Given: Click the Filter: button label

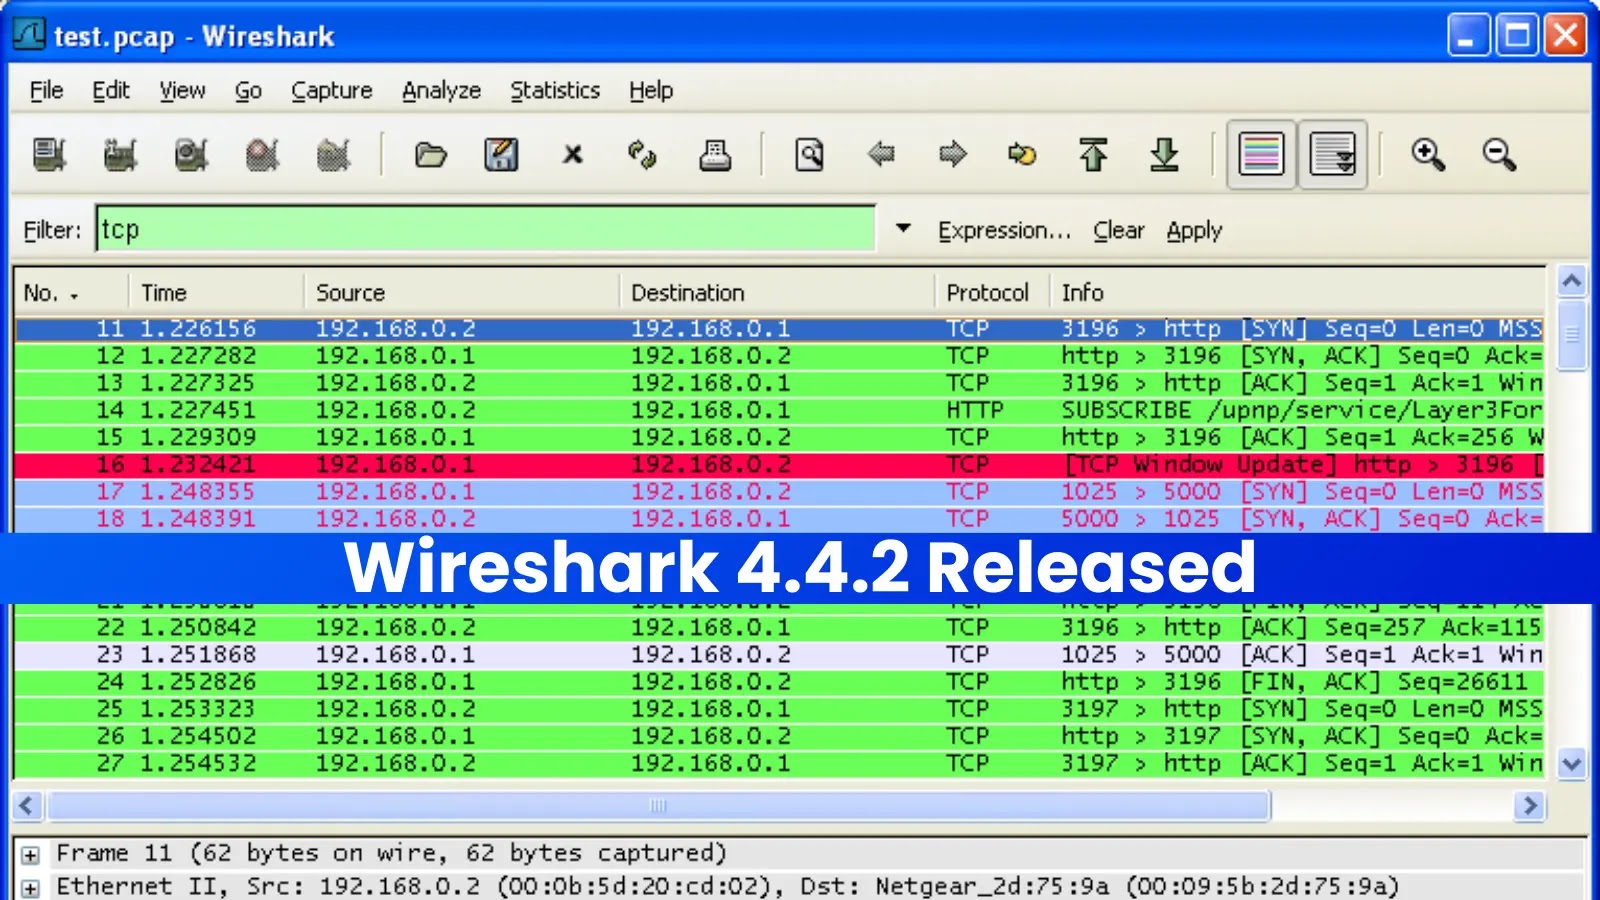Looking at the screenshot, I should tap(52, 231).
